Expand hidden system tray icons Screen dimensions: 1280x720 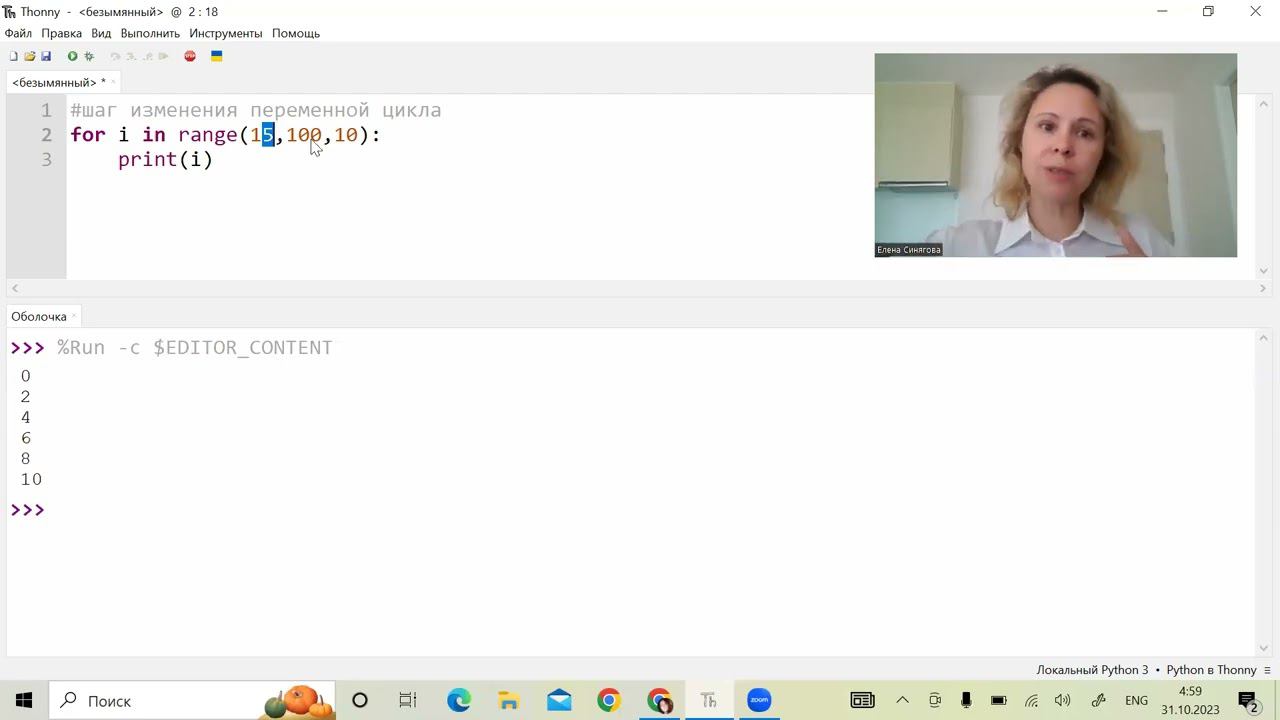[x=902, y=700]
